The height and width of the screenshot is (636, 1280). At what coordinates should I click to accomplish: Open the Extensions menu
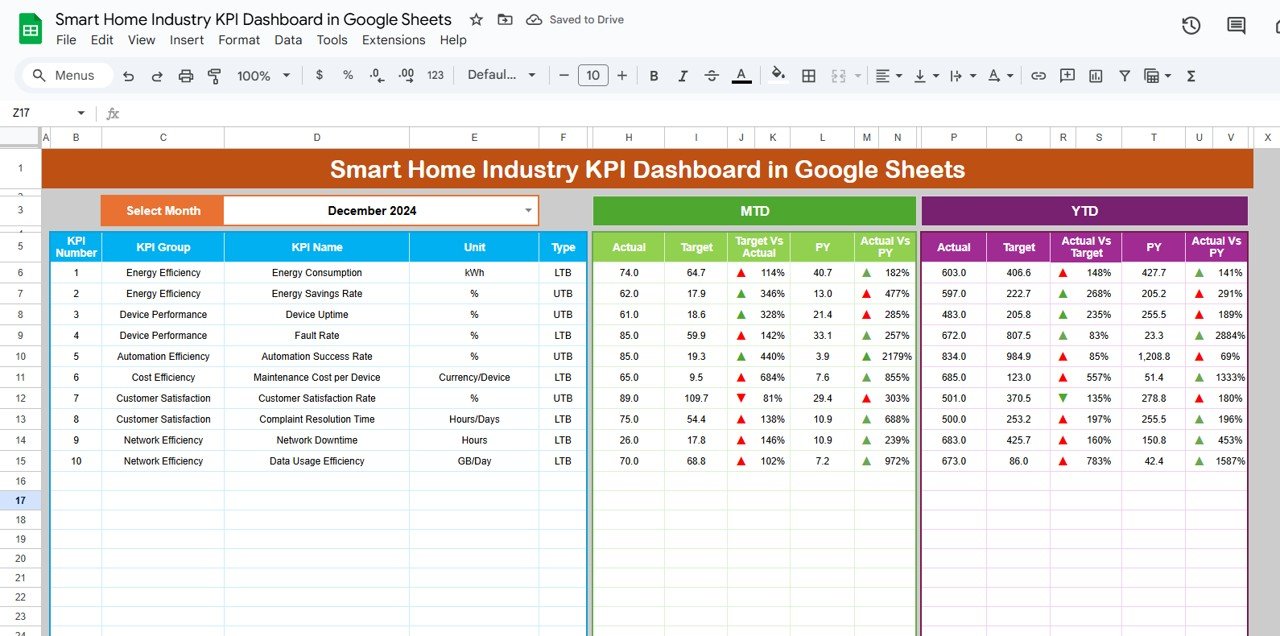[x=394, y=40]
